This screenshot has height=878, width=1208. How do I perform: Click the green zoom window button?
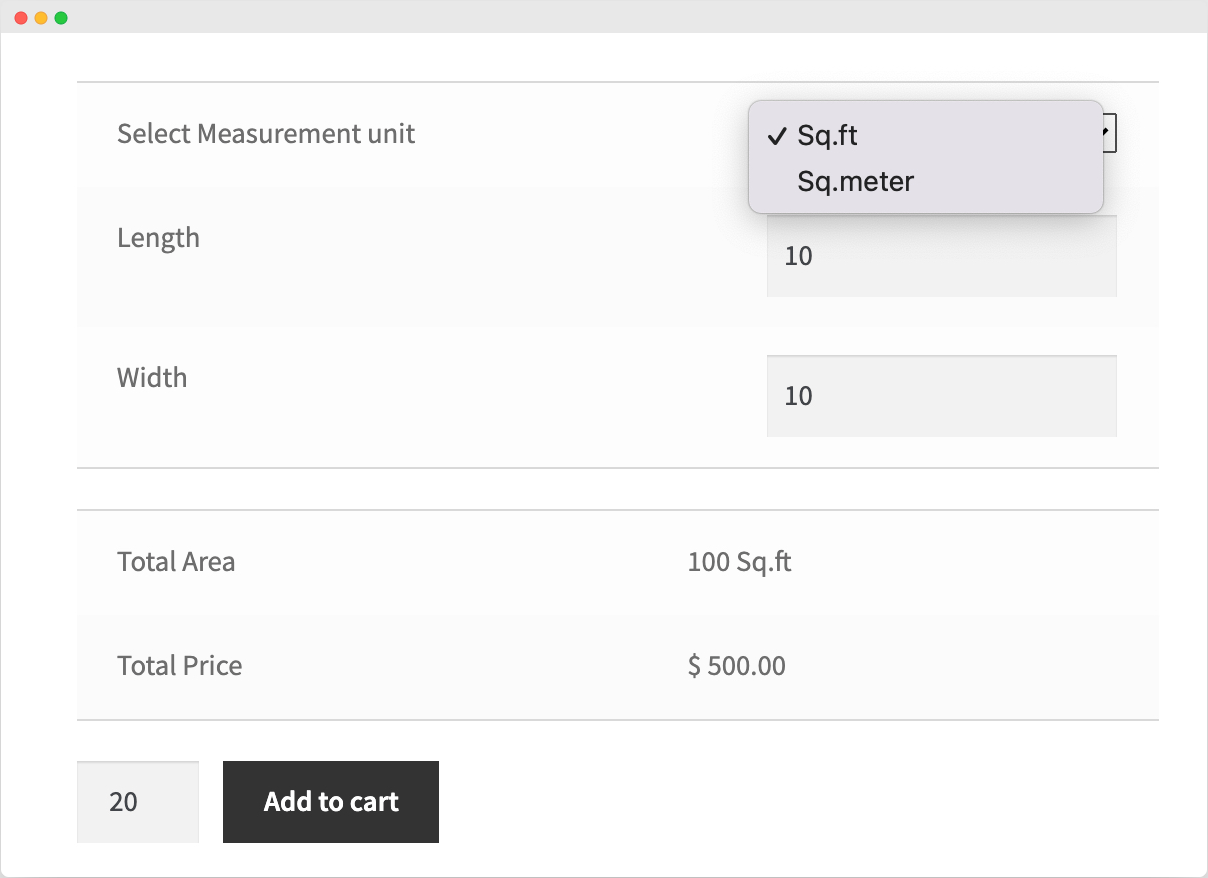62,17
